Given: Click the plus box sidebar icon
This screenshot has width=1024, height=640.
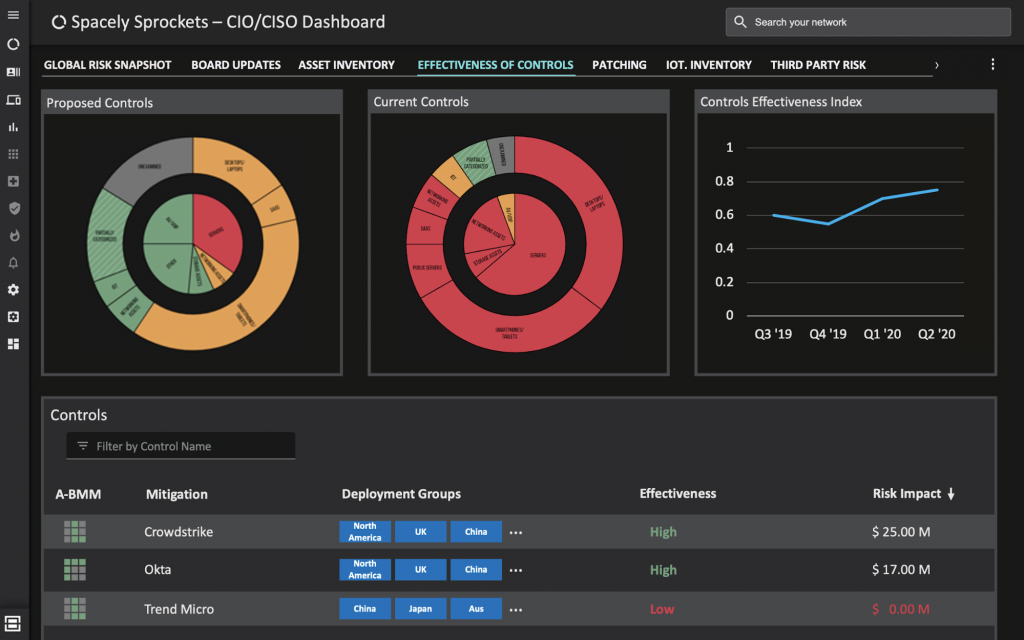Looking at the screenshot, I should click(x=13, y=182).
